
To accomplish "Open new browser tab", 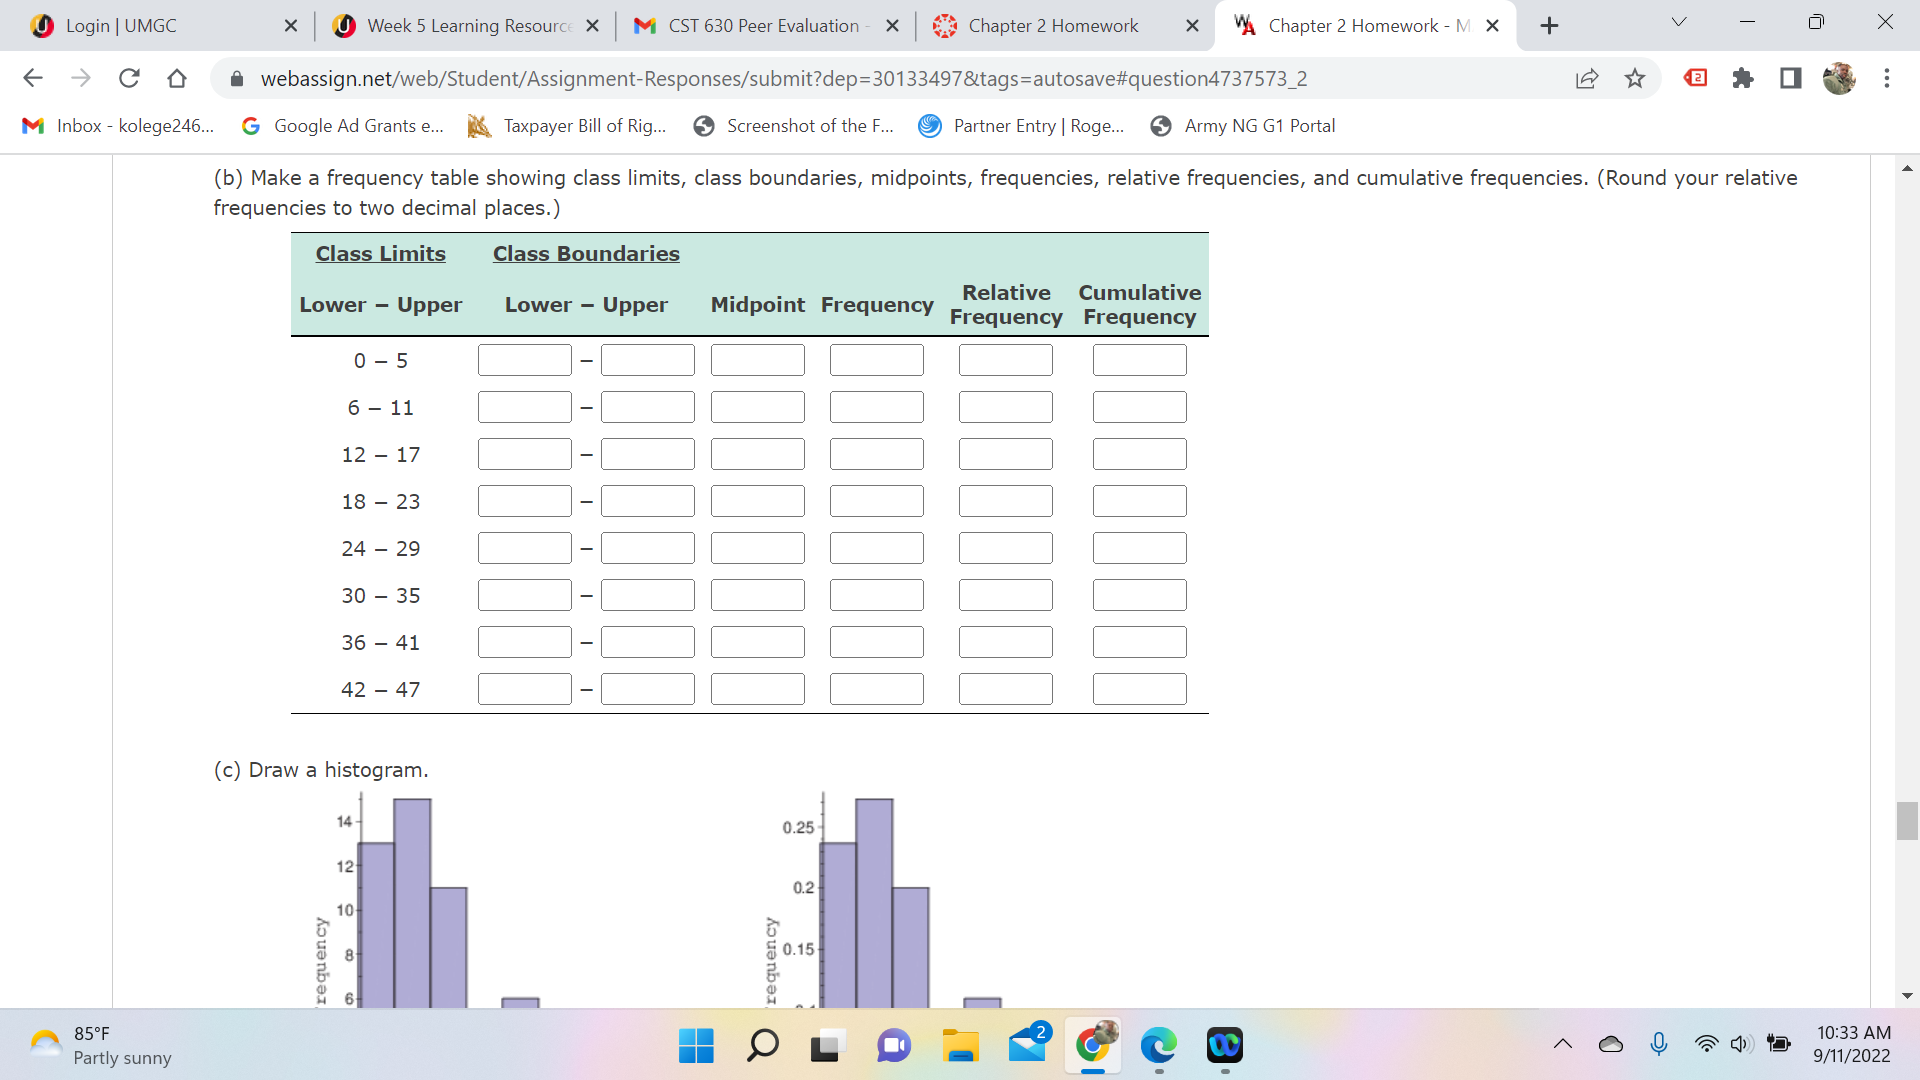I will point(1549,26).
